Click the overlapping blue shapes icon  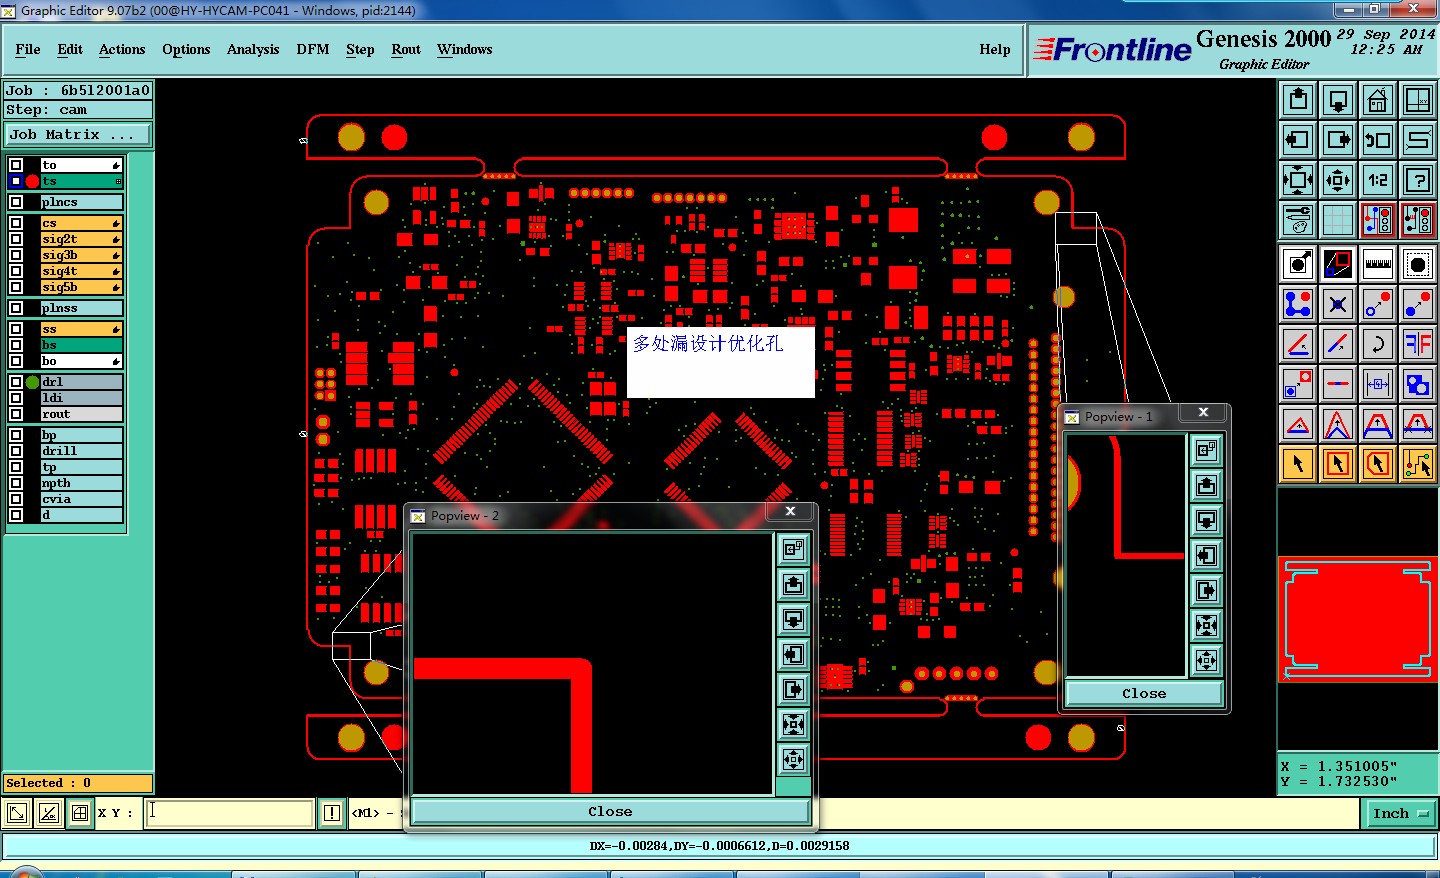[x=1418, y=384]
